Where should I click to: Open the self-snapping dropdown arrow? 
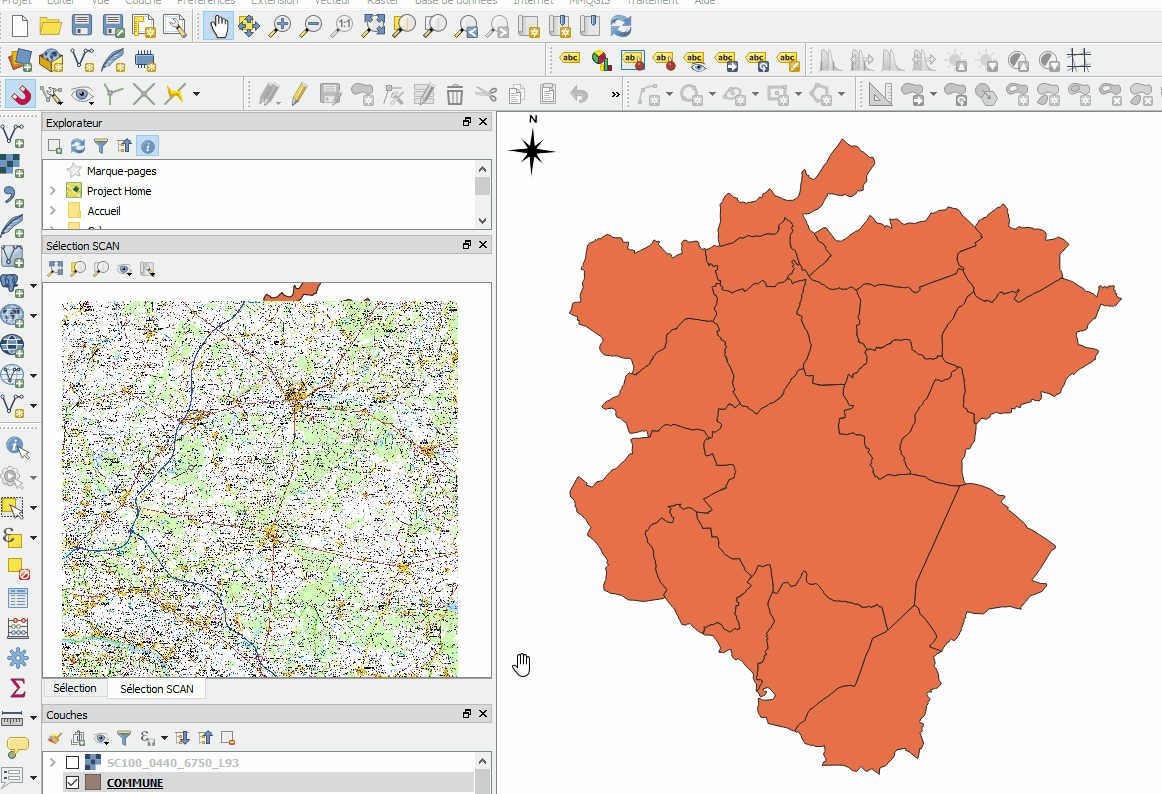(196, 94)
